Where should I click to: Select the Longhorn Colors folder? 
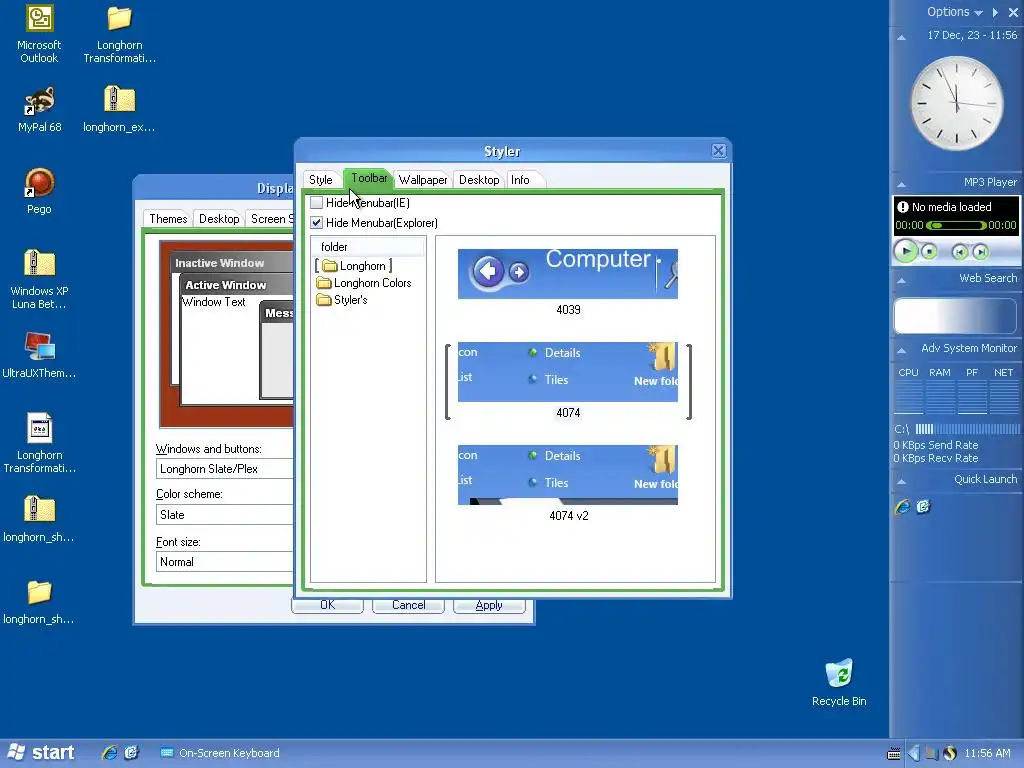[364, 283]
